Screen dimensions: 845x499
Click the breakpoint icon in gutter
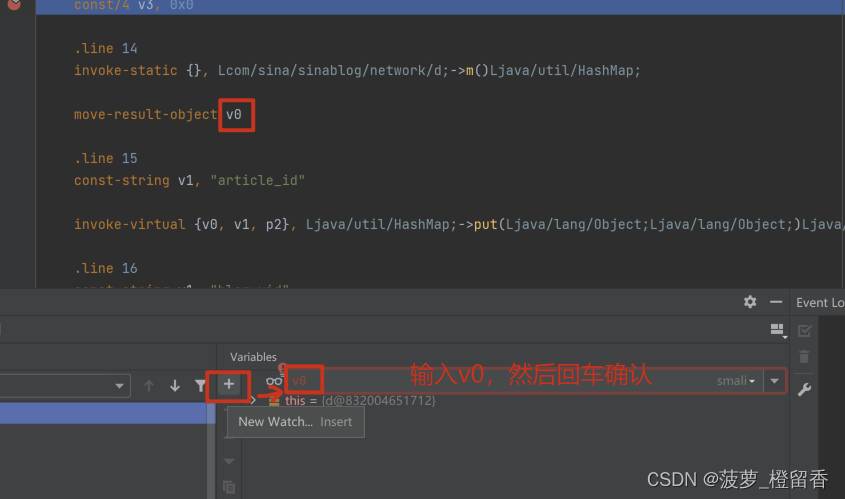pyautogui.click(x=15, y=5)
